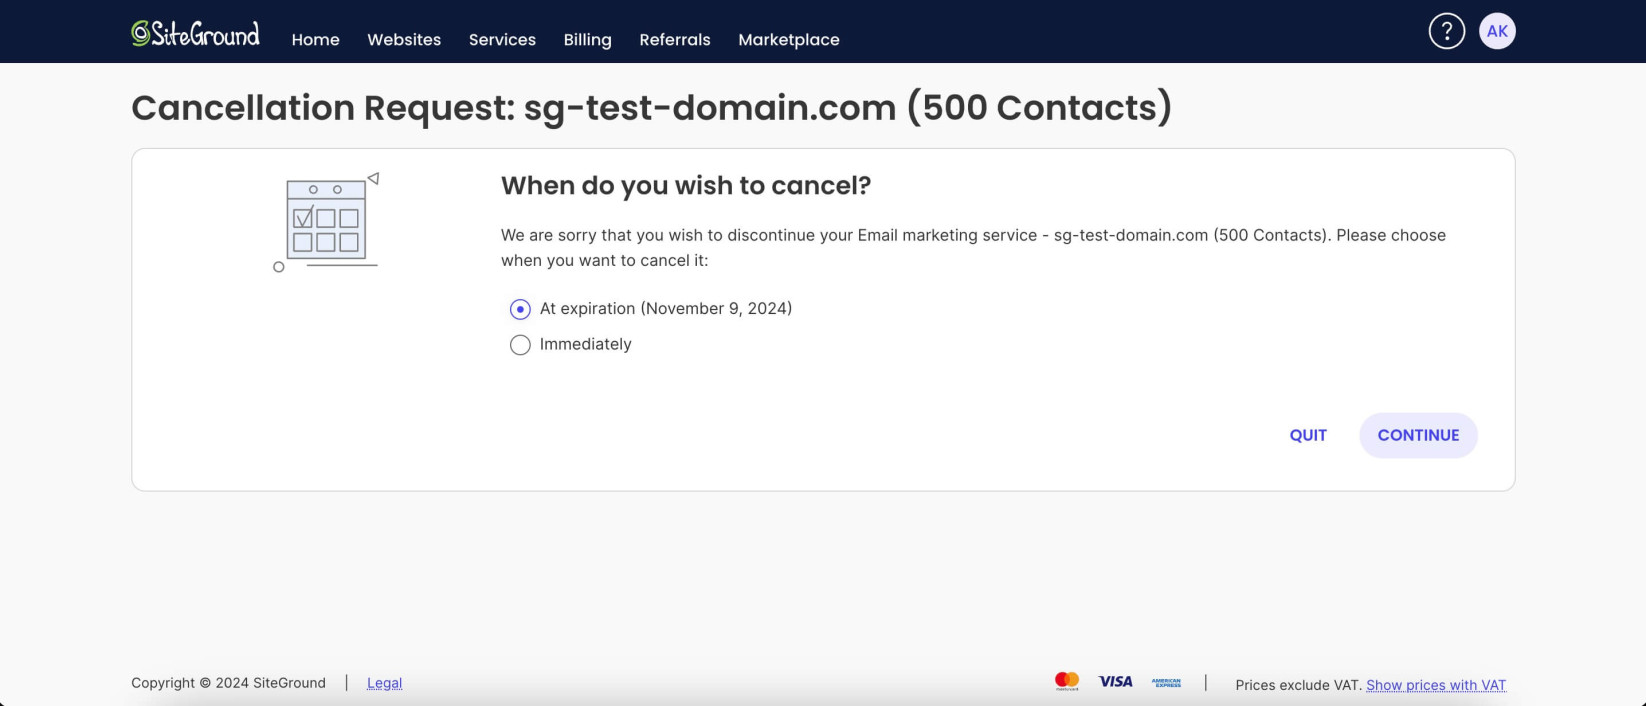The height and width of the screenshot is (706, 1646).
Task: Click the VISA payment icon
Action: click(x=1116, y=682)
